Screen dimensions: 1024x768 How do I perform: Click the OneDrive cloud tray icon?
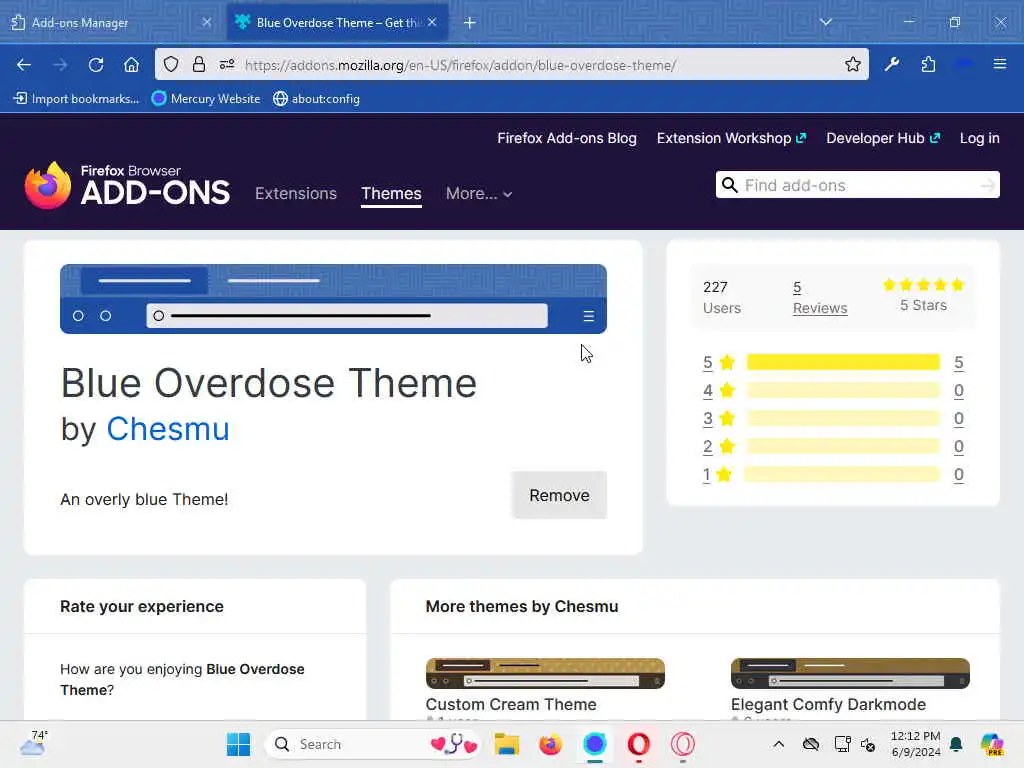[x=811, y=744]
